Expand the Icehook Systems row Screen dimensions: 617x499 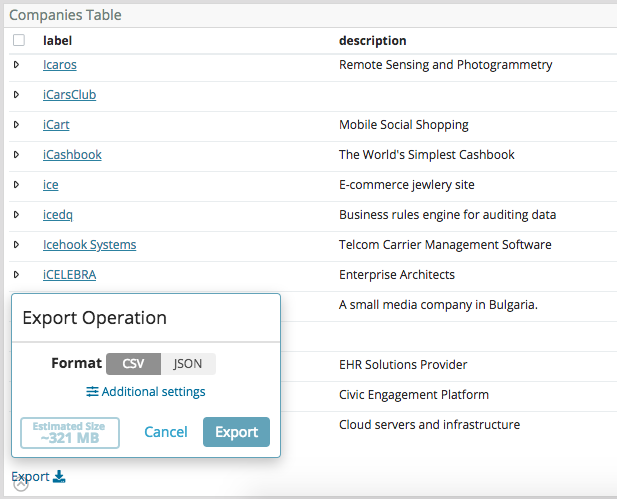17,245
